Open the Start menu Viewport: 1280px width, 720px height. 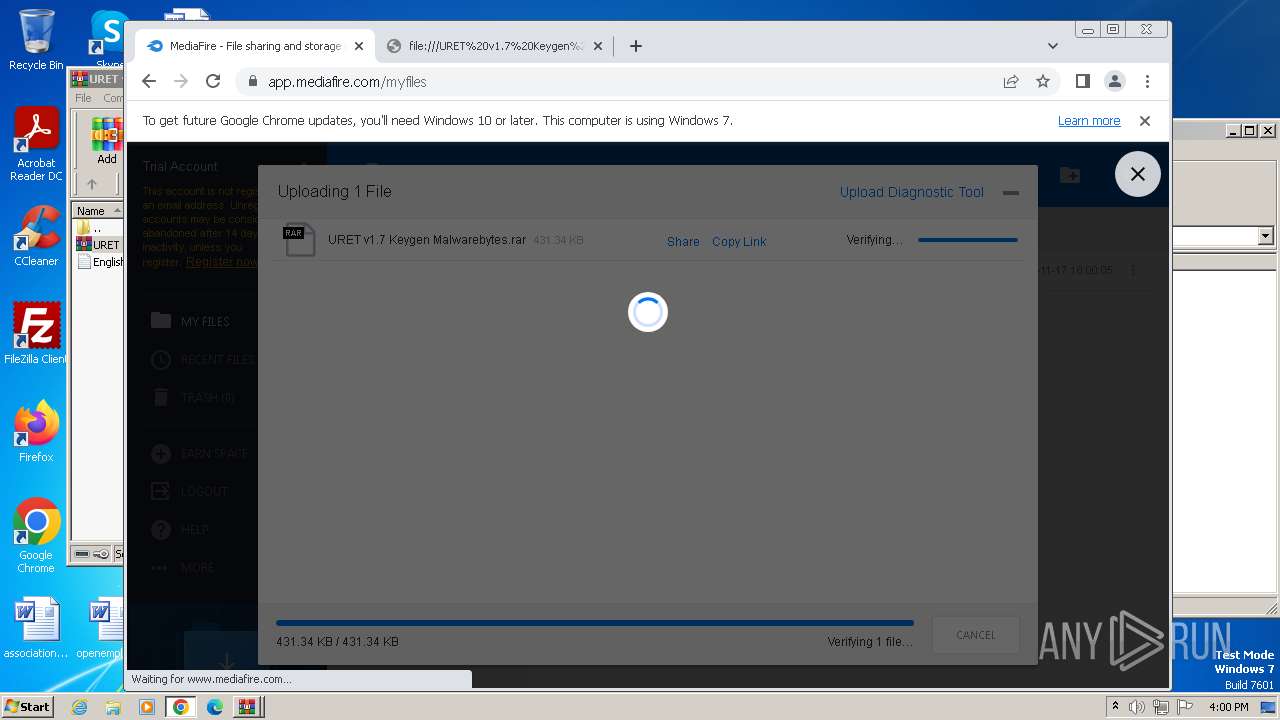[x=27, y=706]
